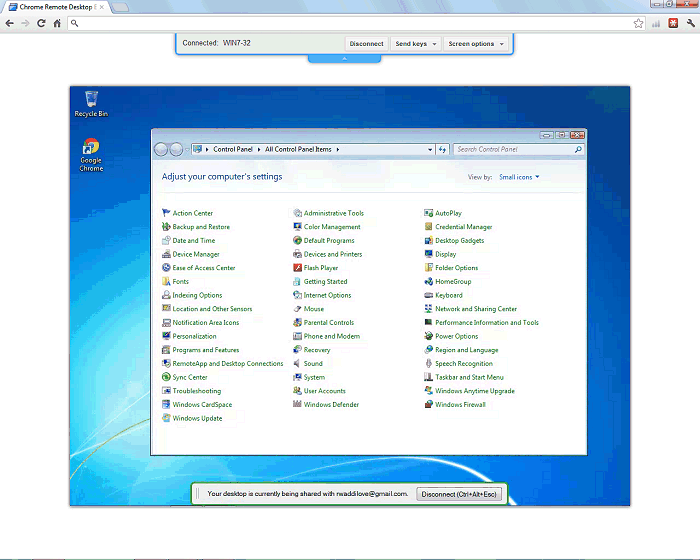The width and height of the screenshot is (700, 560).
Task: Click the Sound speaker icon
Action: pyautogui.click(x=297, y=364)
